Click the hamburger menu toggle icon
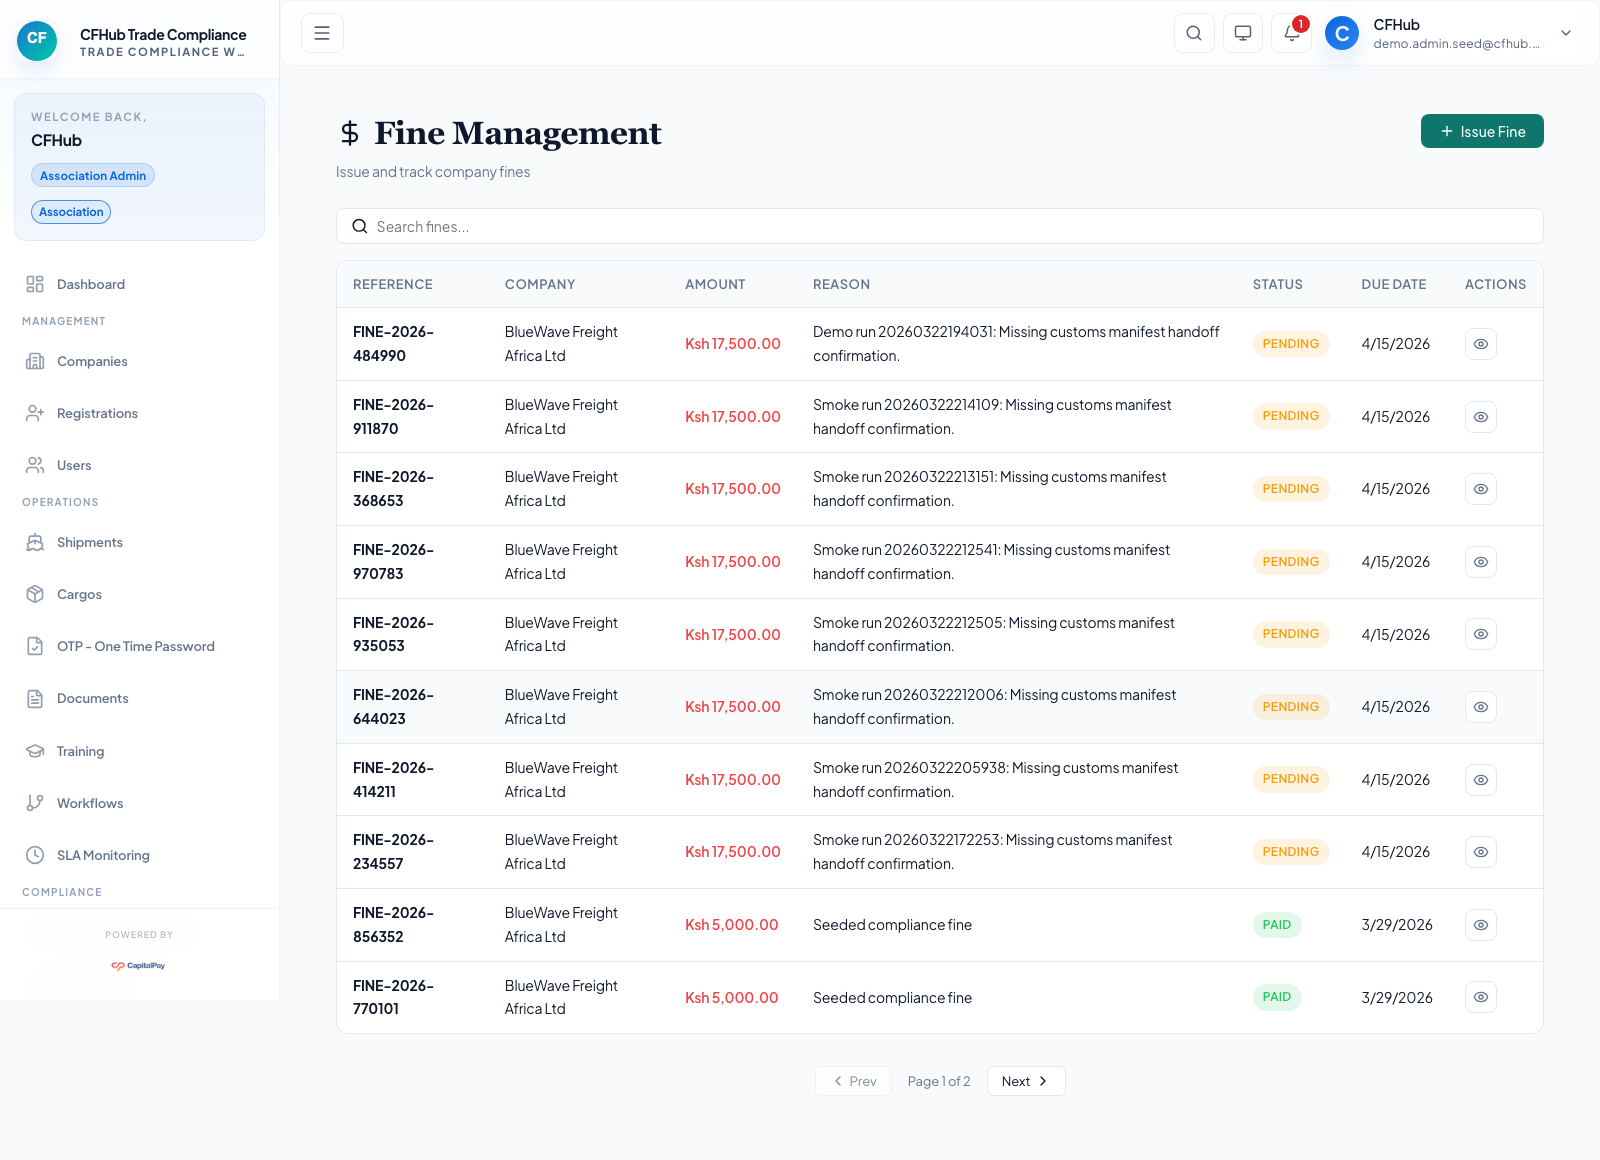 tap(322, 33)
